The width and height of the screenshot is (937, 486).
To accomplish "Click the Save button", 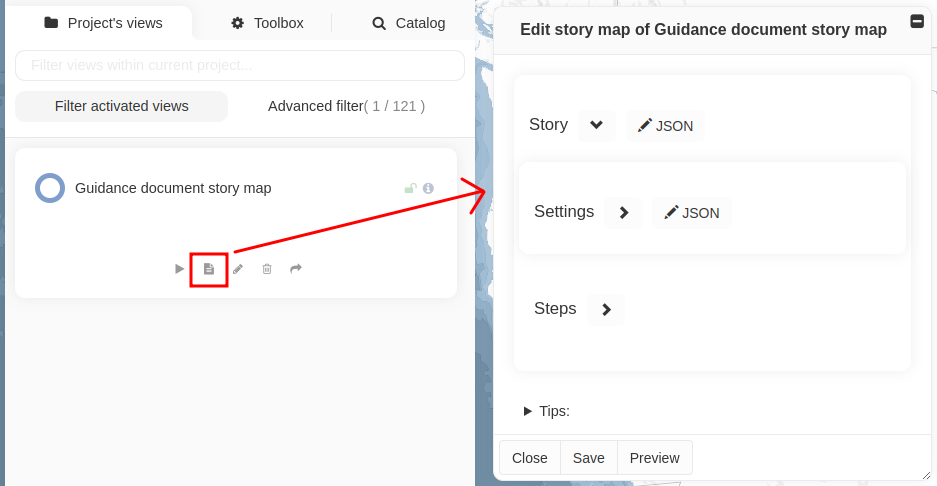I will click(588, 458).
